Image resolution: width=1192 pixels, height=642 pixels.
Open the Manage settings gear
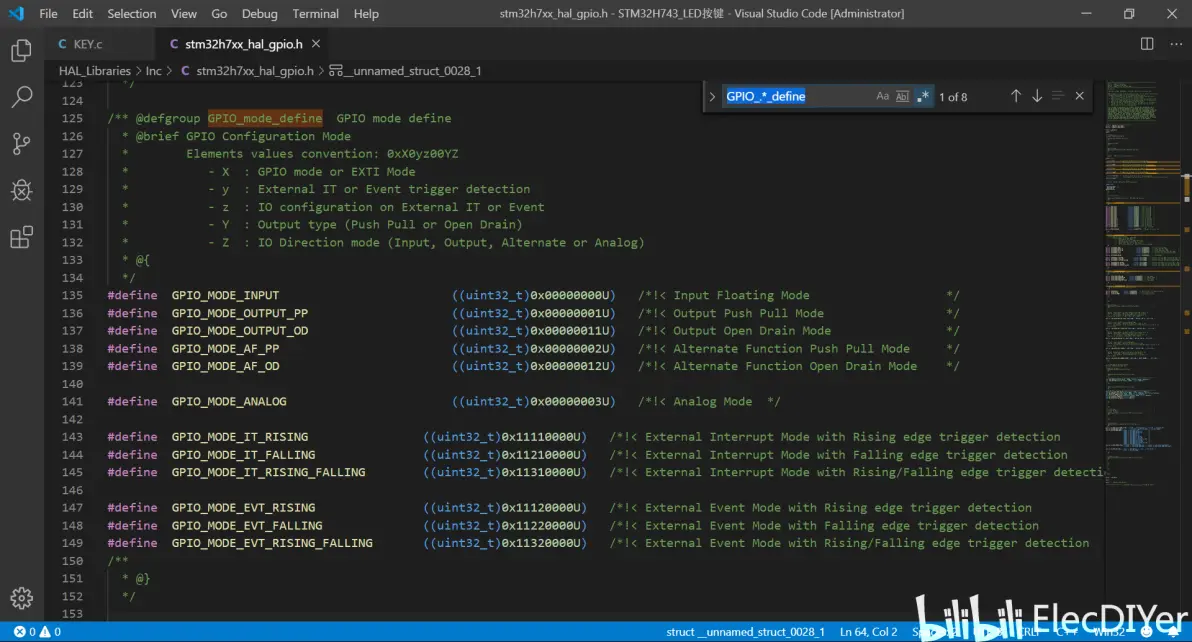21,598
